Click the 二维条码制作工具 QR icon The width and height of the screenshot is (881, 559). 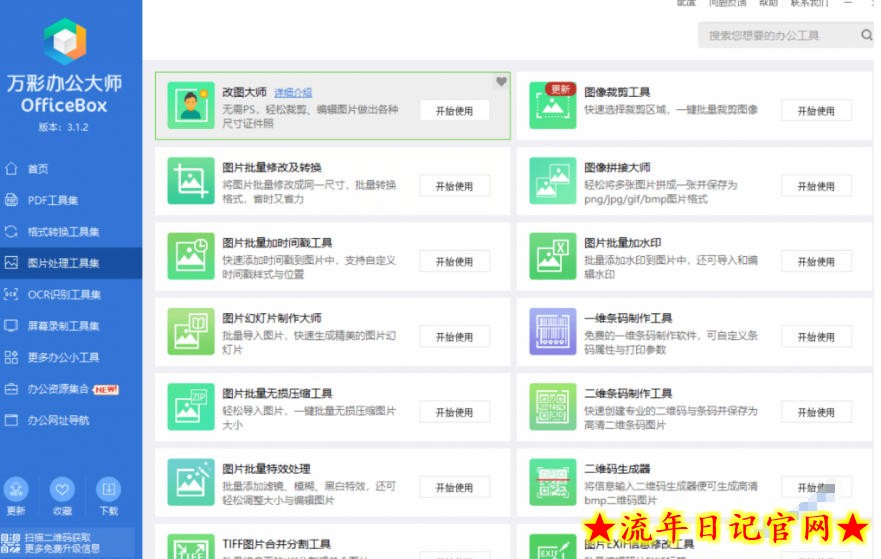tap(552, 406)
